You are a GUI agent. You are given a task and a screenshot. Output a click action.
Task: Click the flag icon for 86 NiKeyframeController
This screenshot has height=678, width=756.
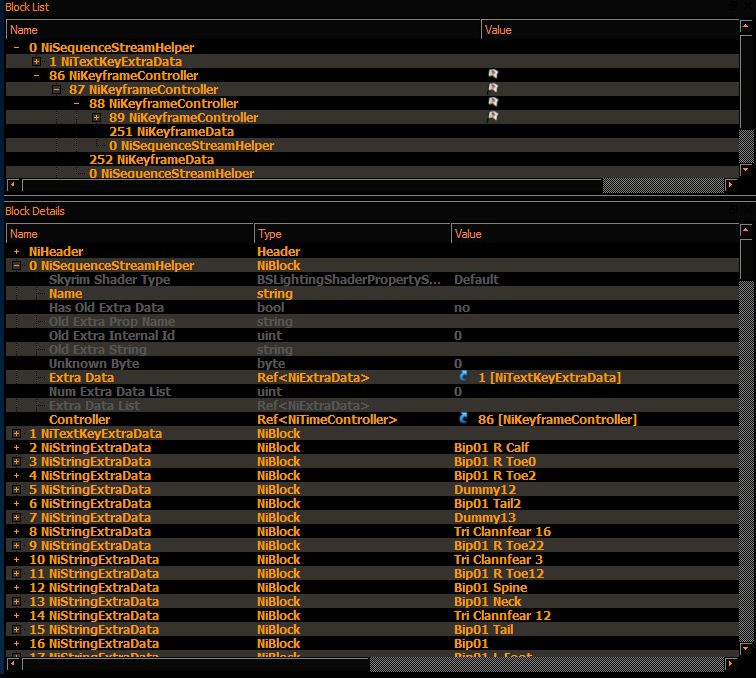coord(493,74)
